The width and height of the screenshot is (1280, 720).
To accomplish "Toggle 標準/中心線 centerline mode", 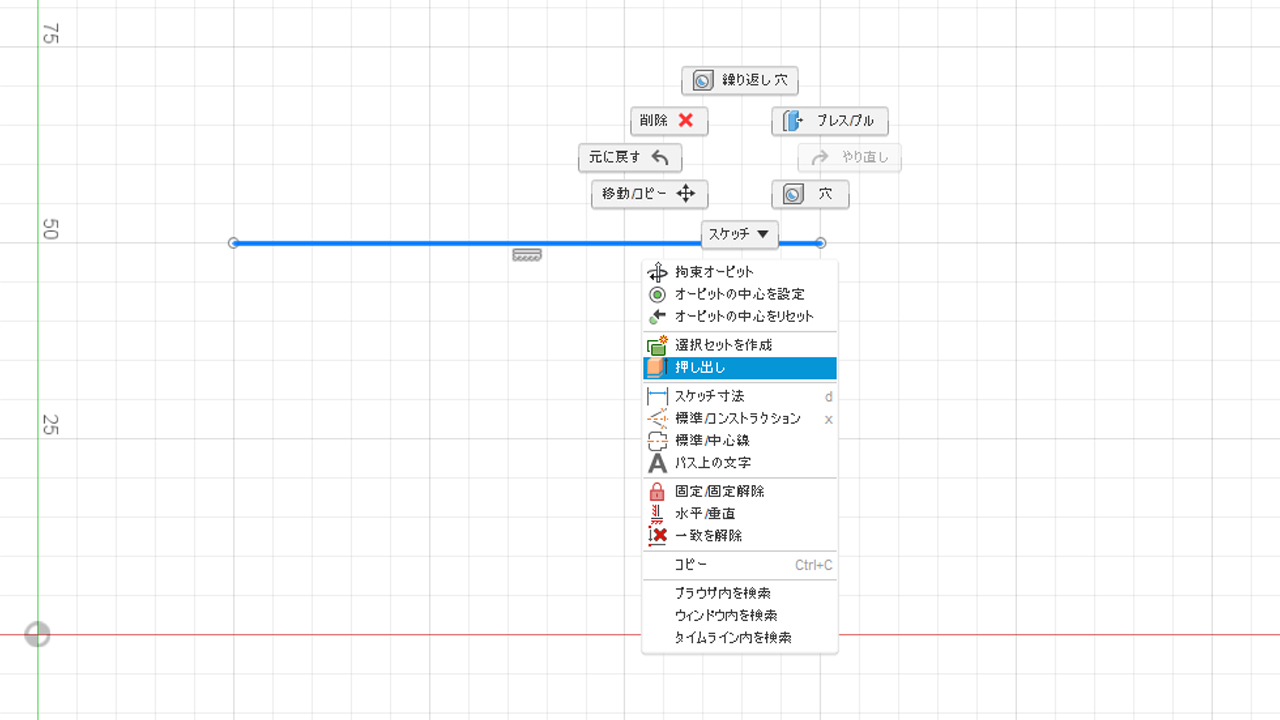I will [x=712, y=440].
